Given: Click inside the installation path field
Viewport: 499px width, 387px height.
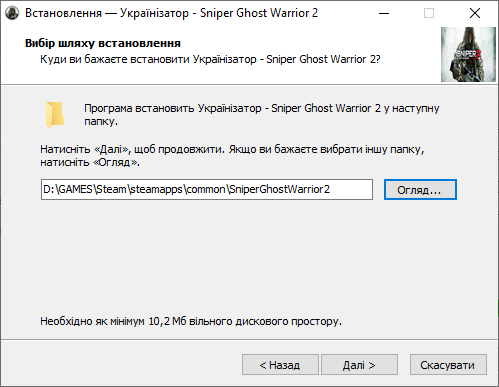Looking at the screenshot, I should pyautogui.click(x=207, y=190).
